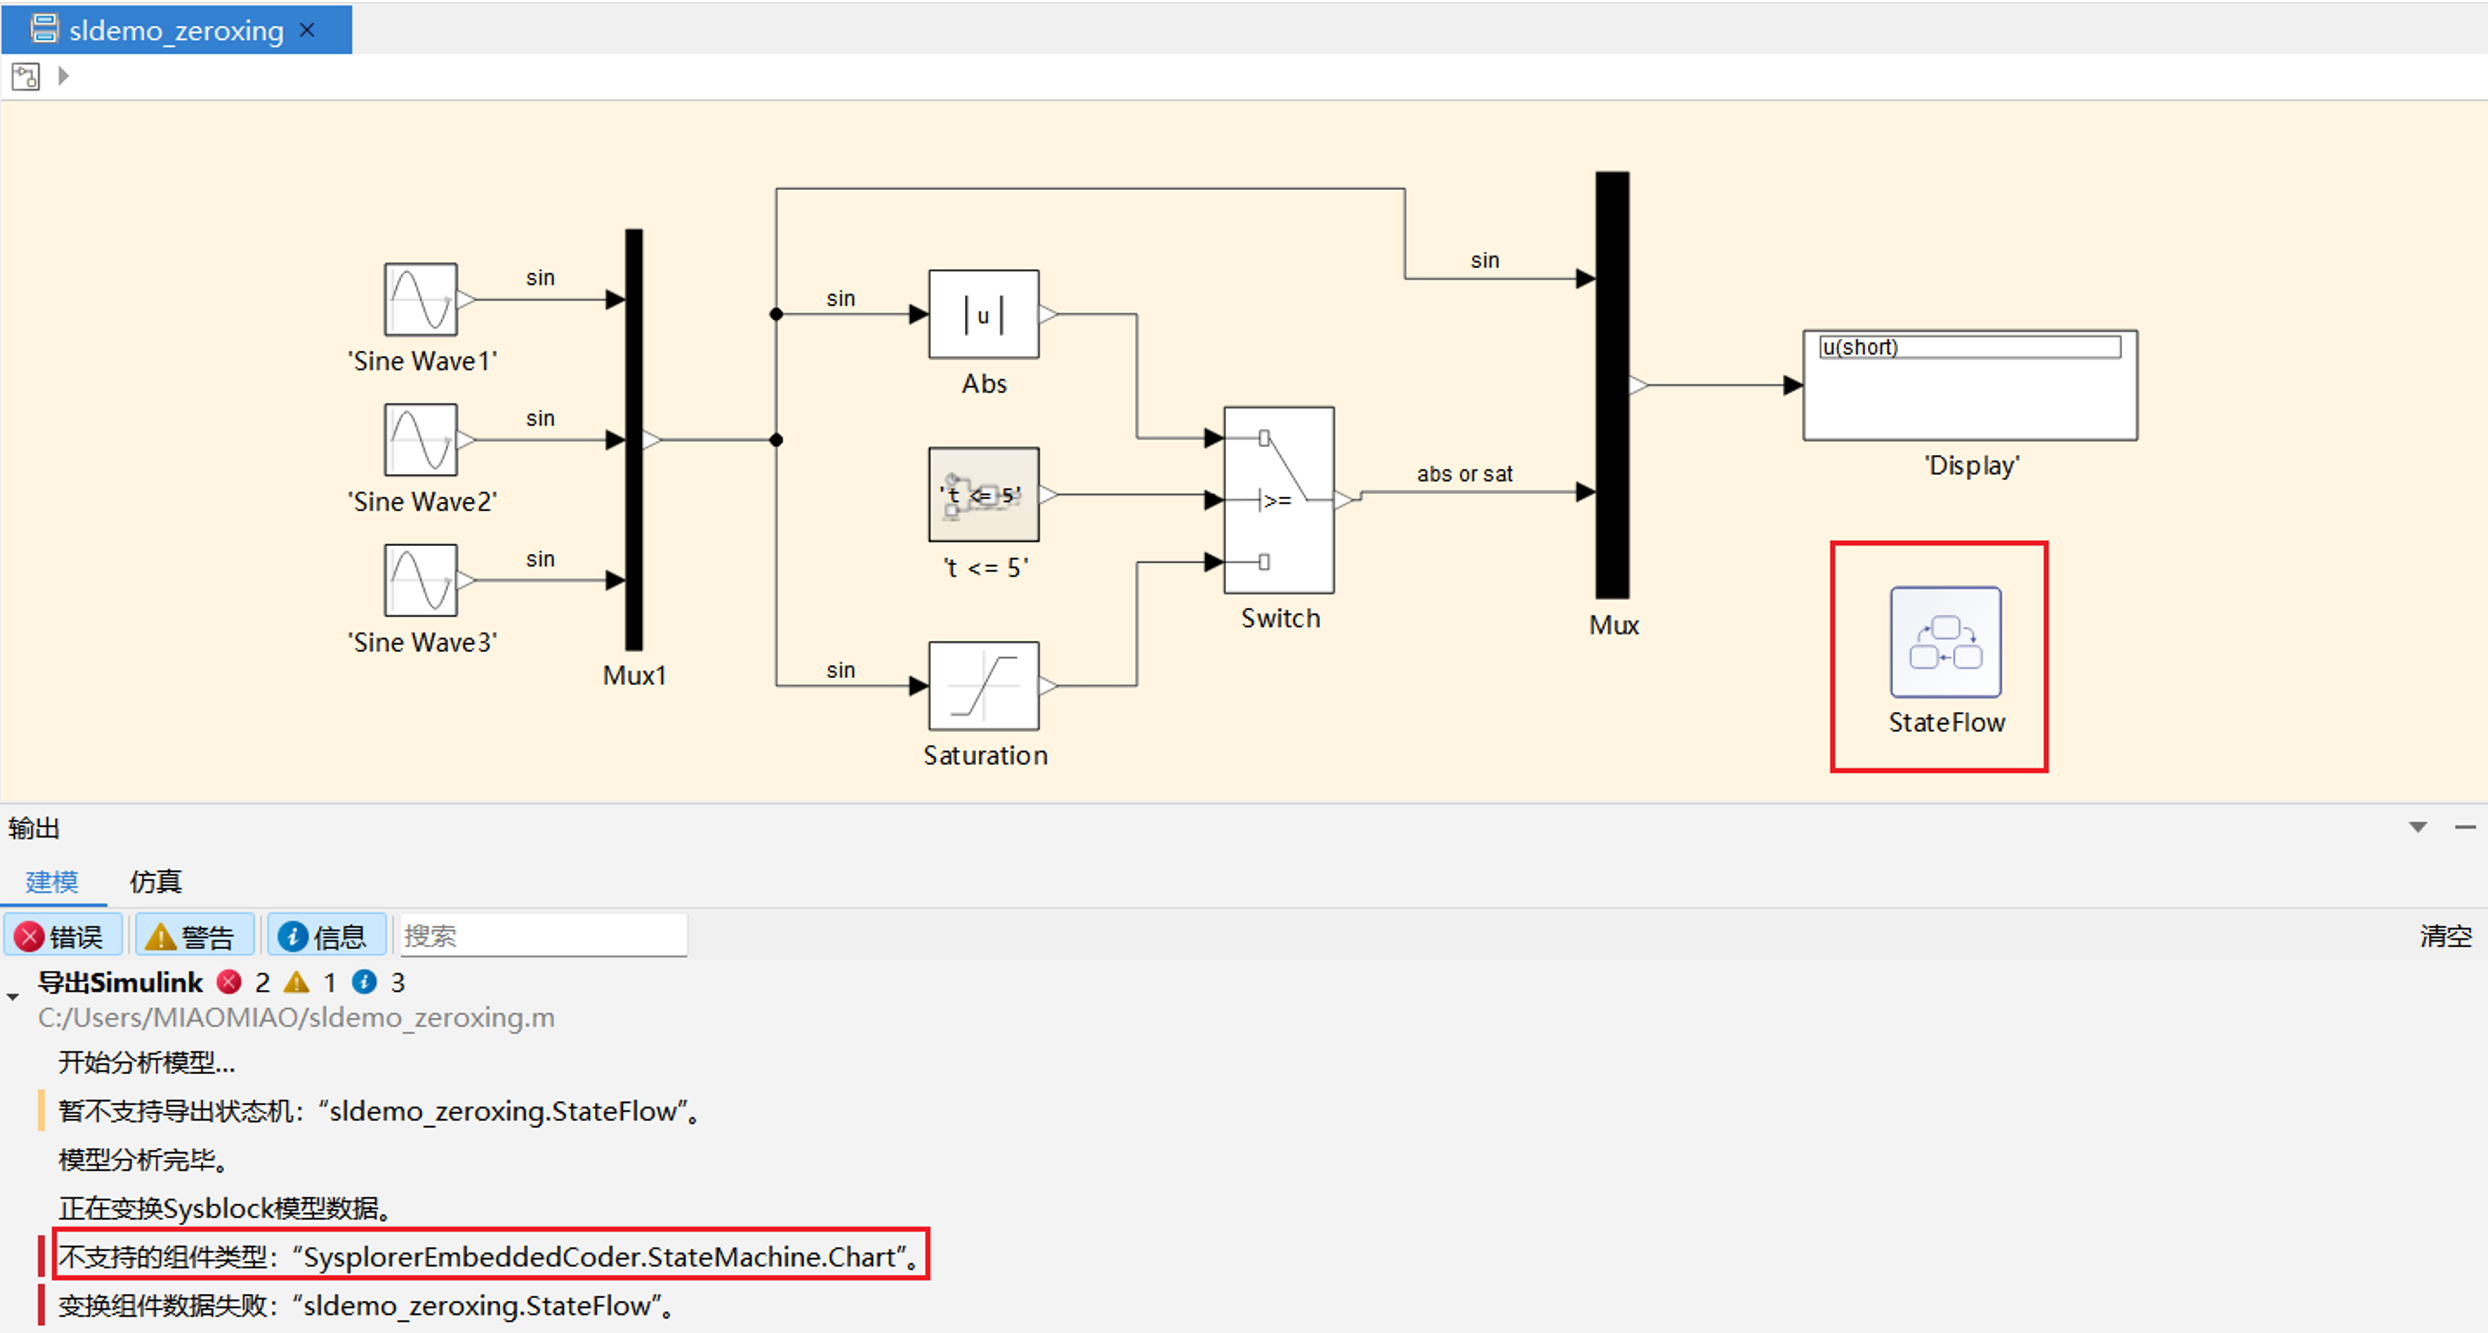
Task: Select the Saturation block
Action: tap(984, 686)
